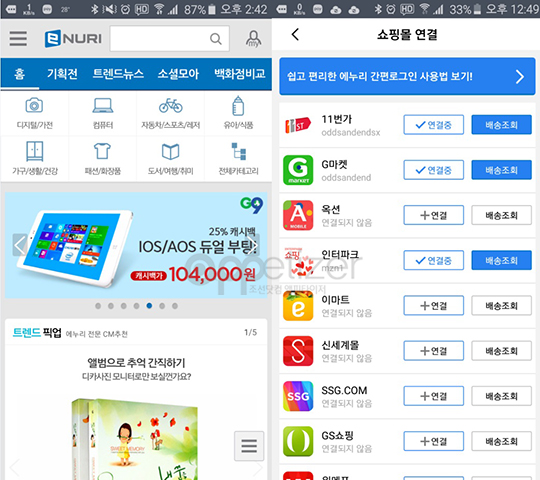Tap the search magnifier icon
Image resolution: width=540 pixels, height=480 pixels.
(x=216, y=39)
